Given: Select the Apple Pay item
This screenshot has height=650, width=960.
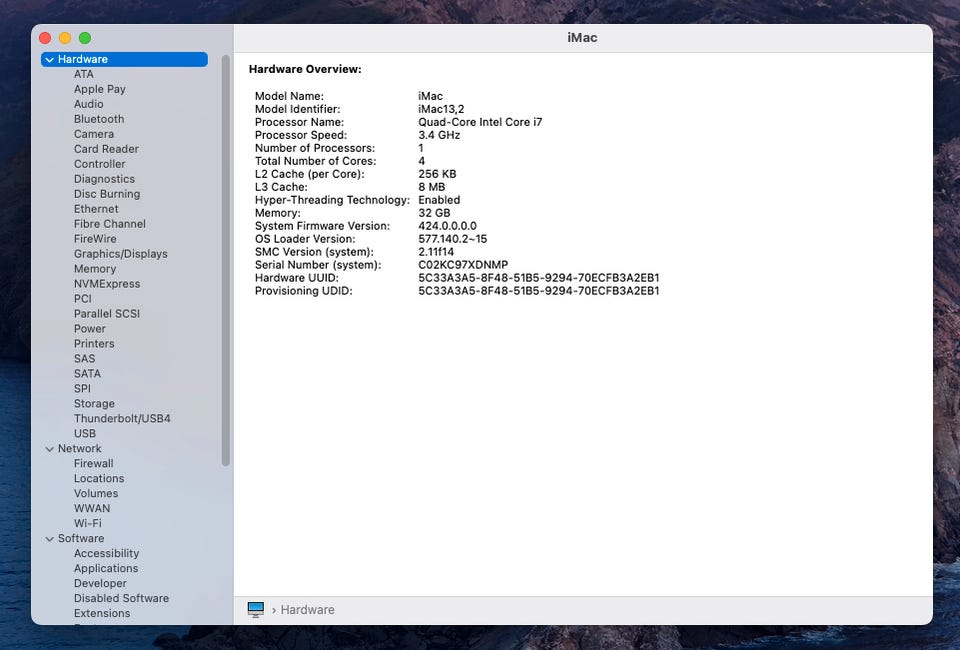Looking at the screenshot, I should pyautogui.click(x=100, y=89).
